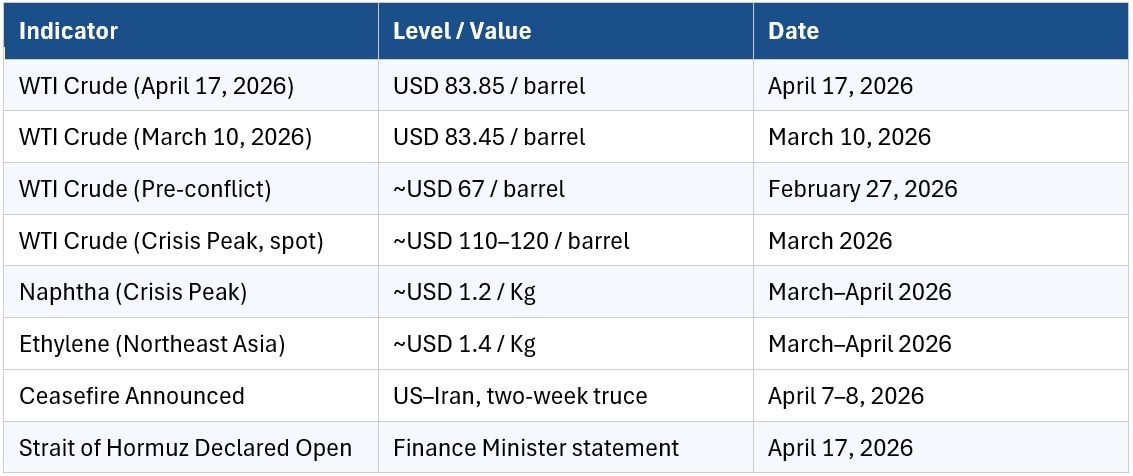
Task: Select the WTI Crude (April 17, 2026) cell
Action: click(x=156, y=86)
